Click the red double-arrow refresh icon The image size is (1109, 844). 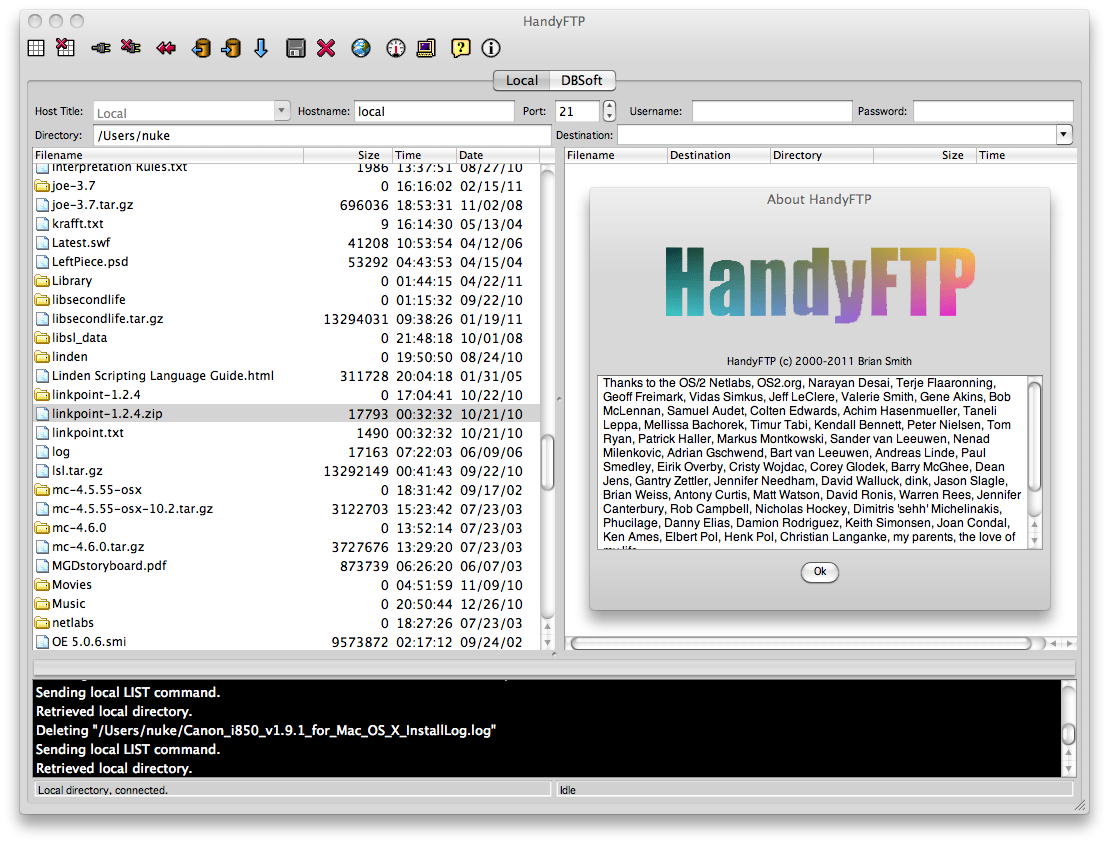click(x=166, y=48)
